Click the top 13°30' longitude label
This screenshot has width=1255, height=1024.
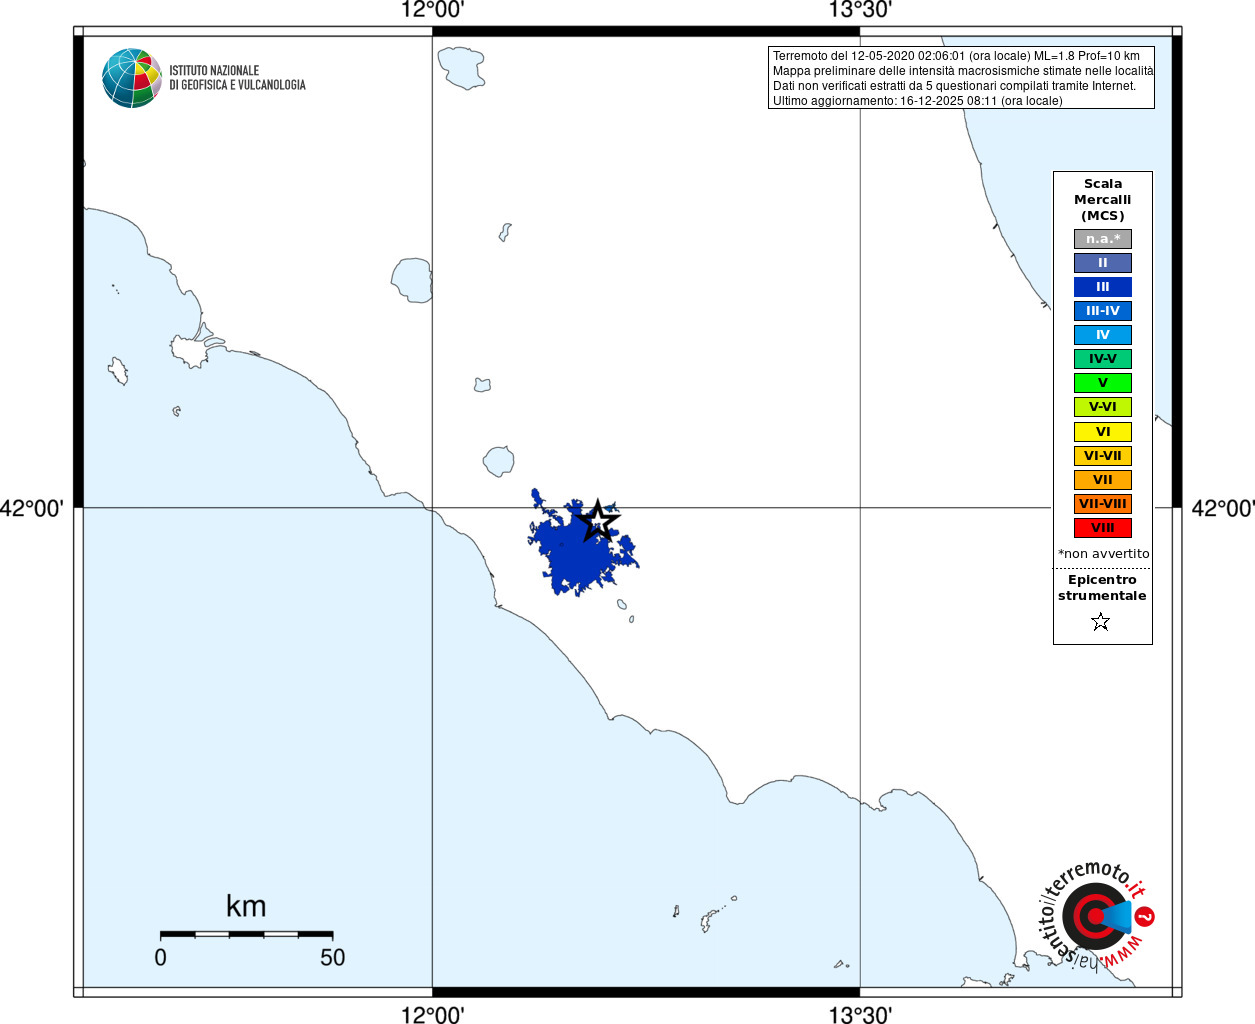click(x=860, y=11)
